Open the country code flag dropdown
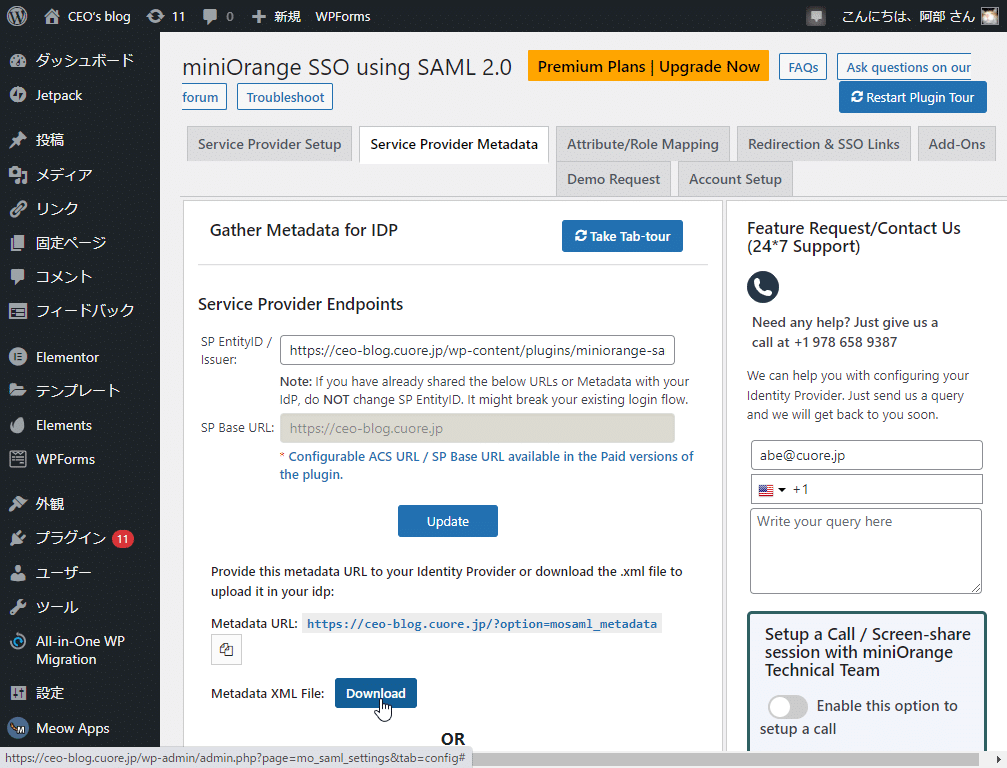Viewport: 1007px width, 768px height. pyautogui.click(x=771, y=490)
